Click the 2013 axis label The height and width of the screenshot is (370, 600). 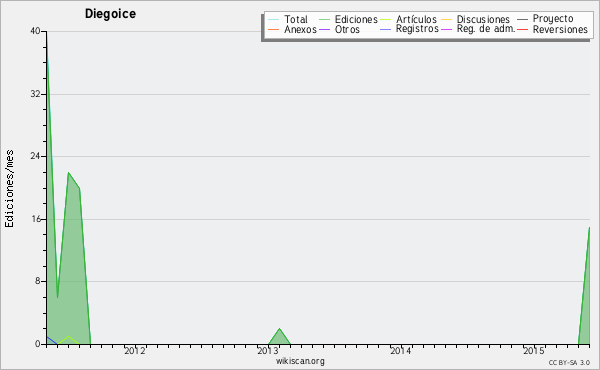[x=268, y=350]
